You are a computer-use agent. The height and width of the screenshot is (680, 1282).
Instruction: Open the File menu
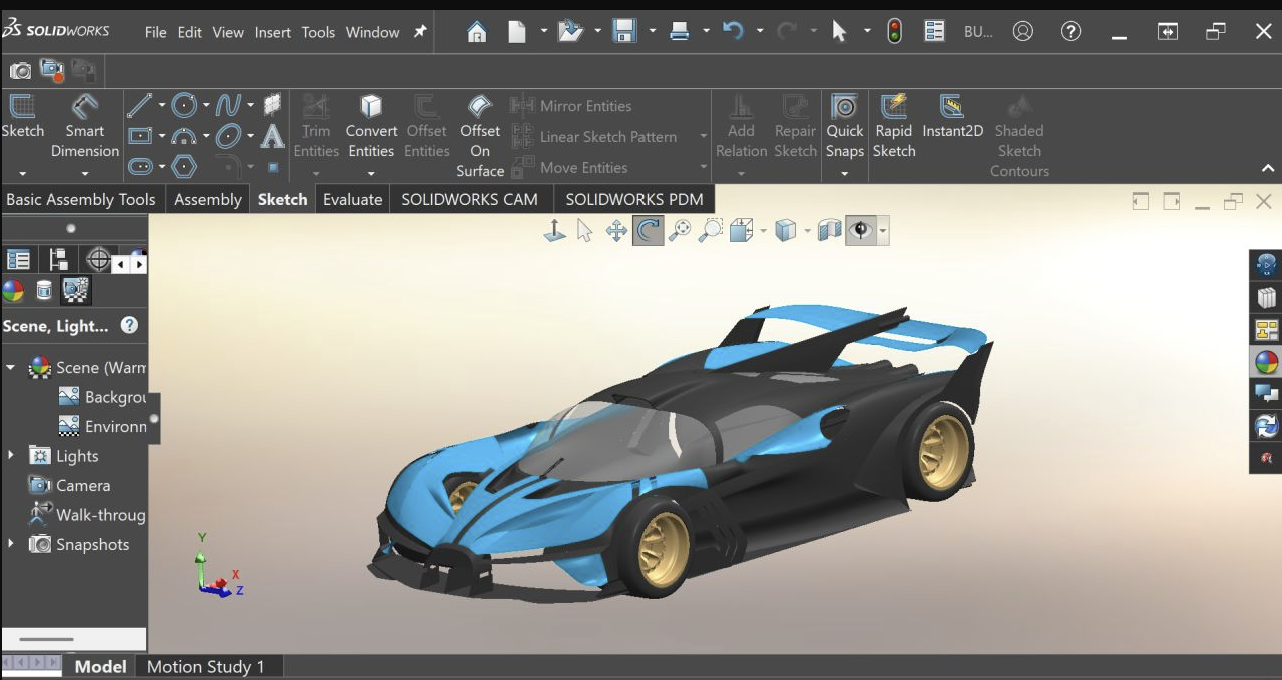155,32
